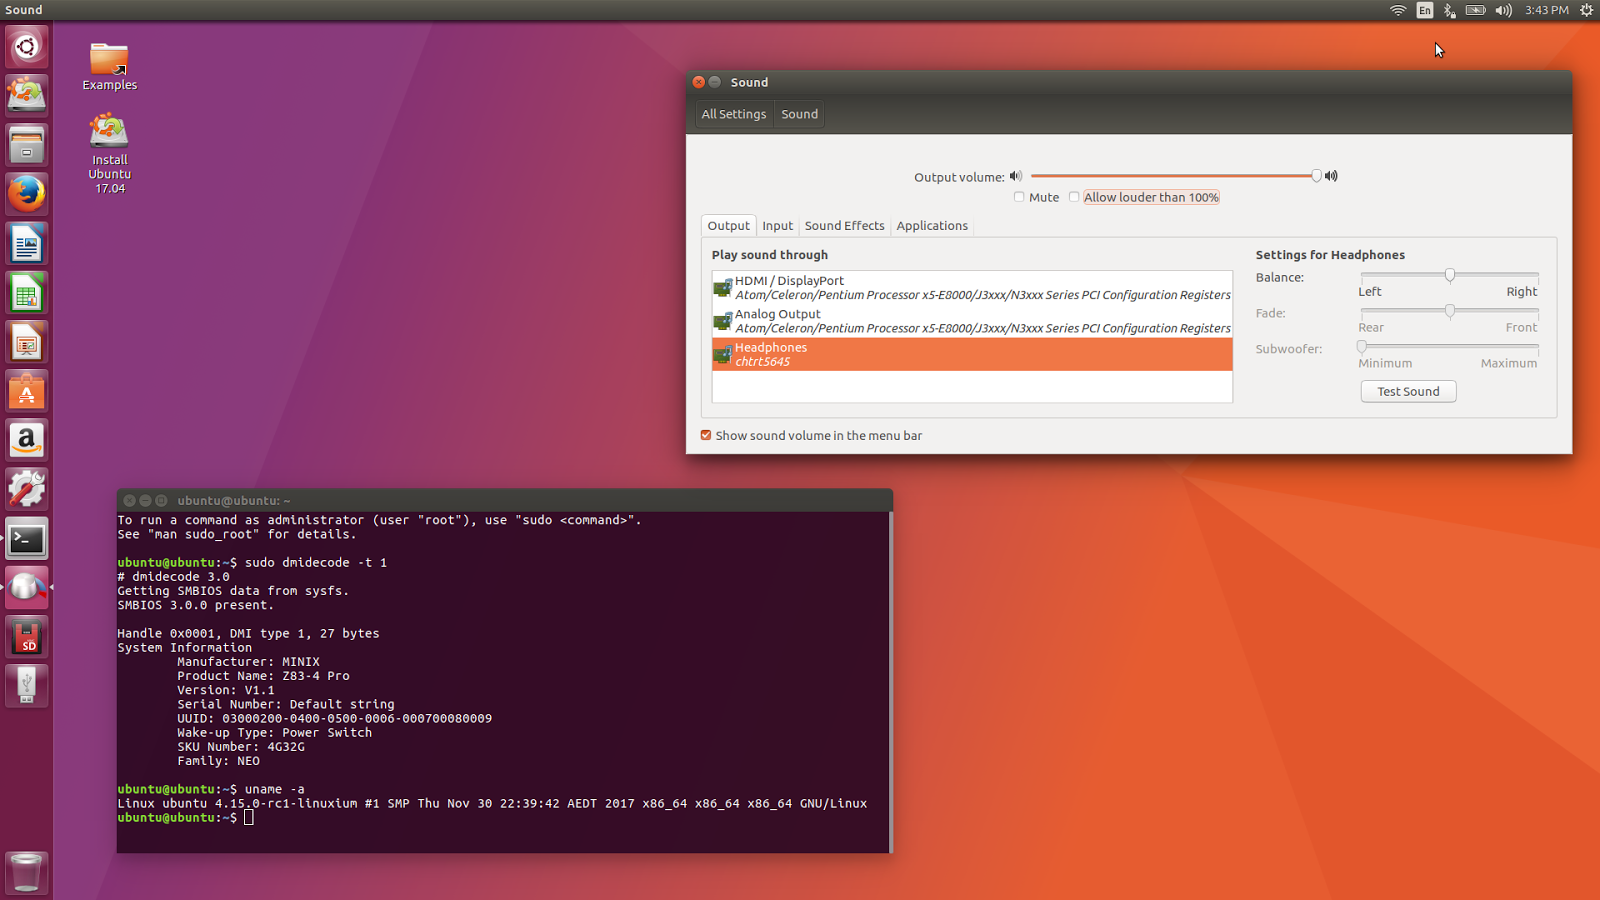Click the Balance slider handle
Viewport: 1600px width, 900px height.
point(1449,275)
